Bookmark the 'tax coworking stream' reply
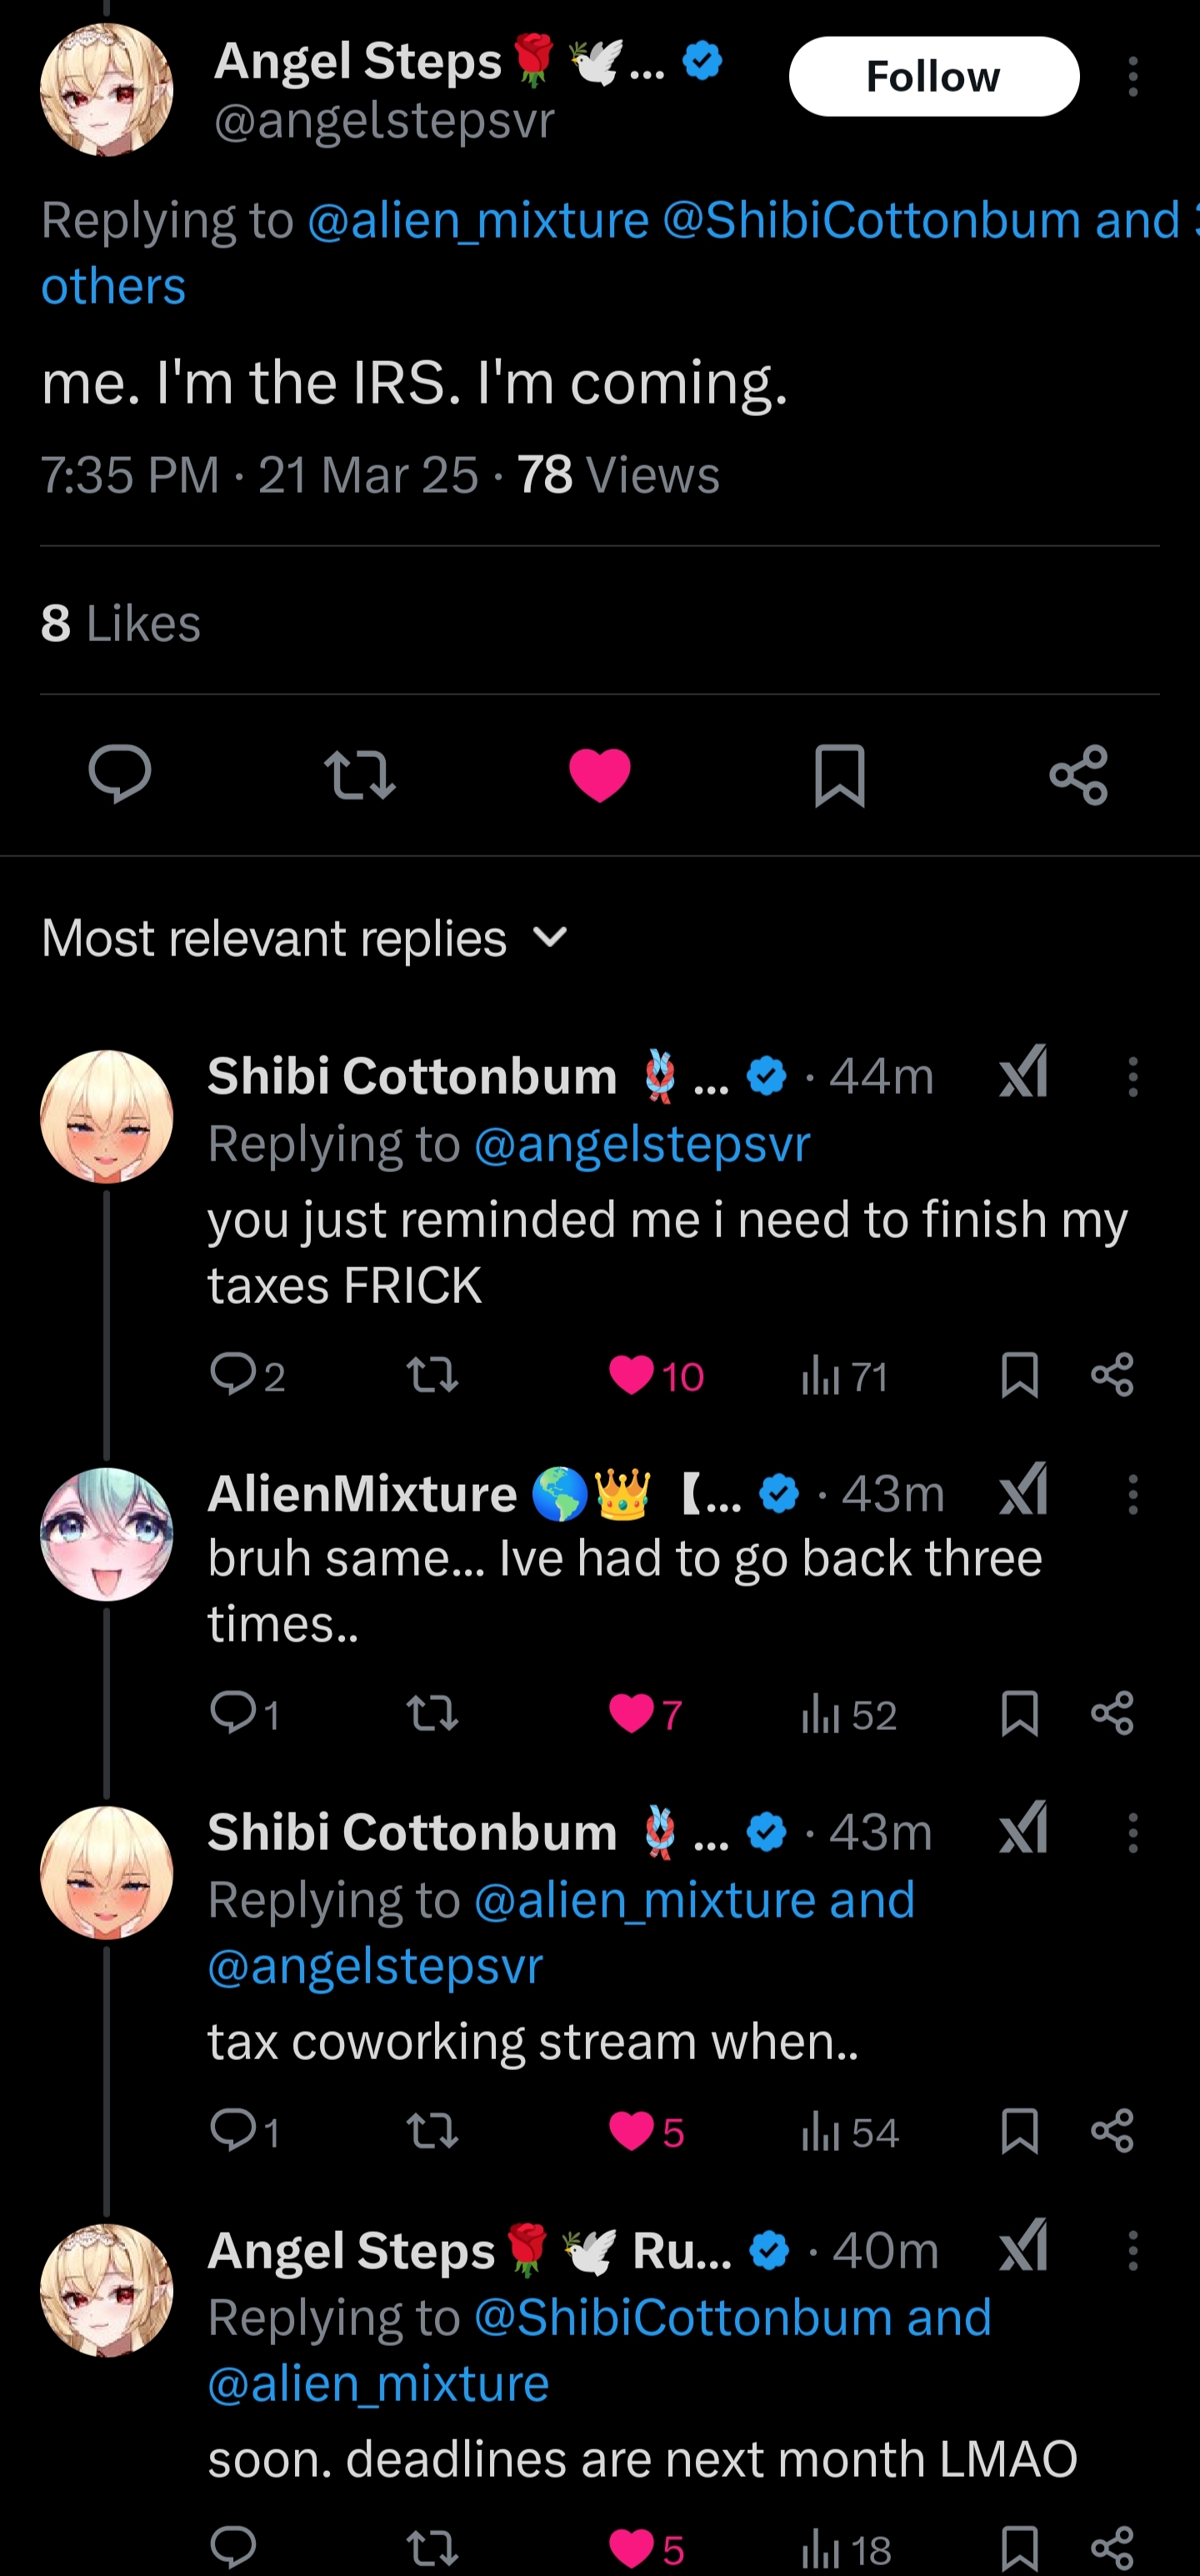 [1019, 2131]
